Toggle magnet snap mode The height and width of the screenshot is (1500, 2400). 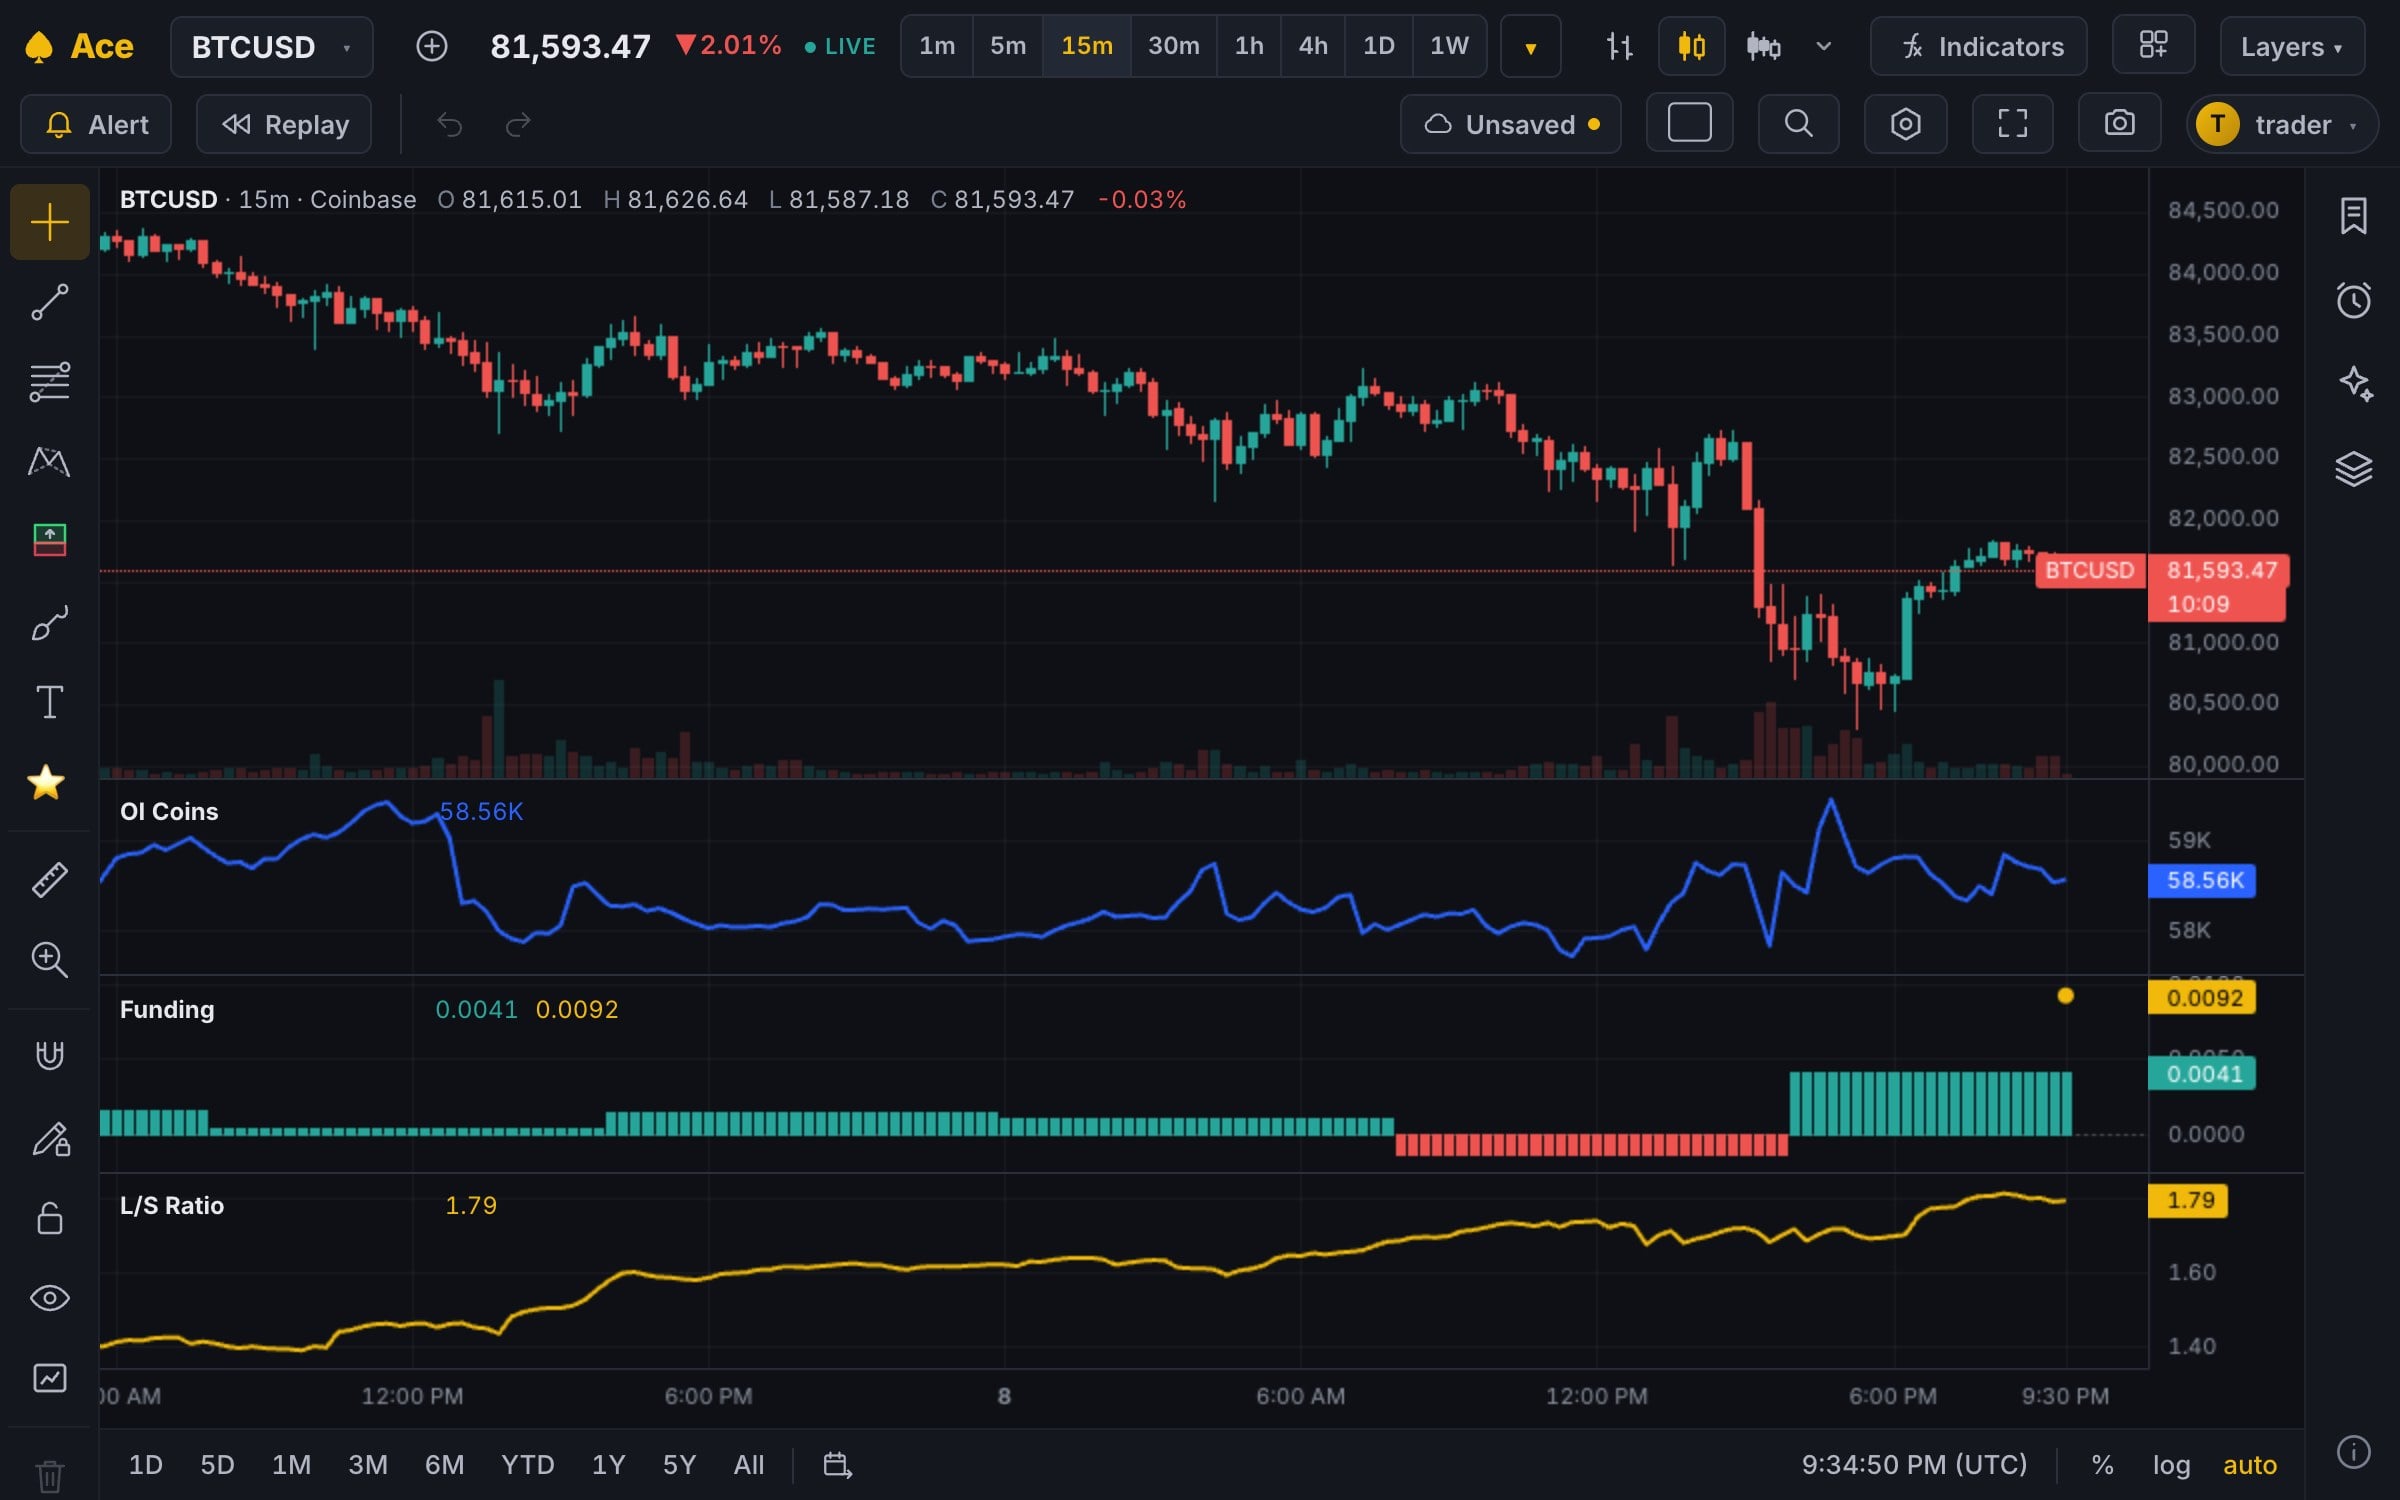tap(49, 1056)
